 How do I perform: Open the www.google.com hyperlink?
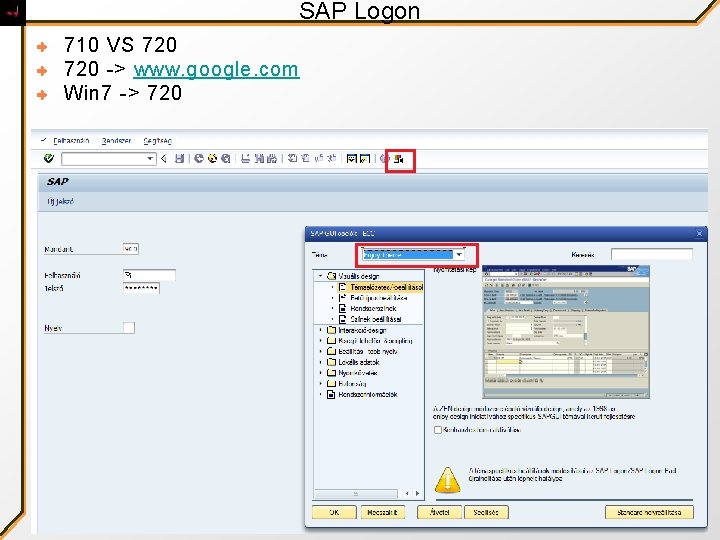(216, 69)
